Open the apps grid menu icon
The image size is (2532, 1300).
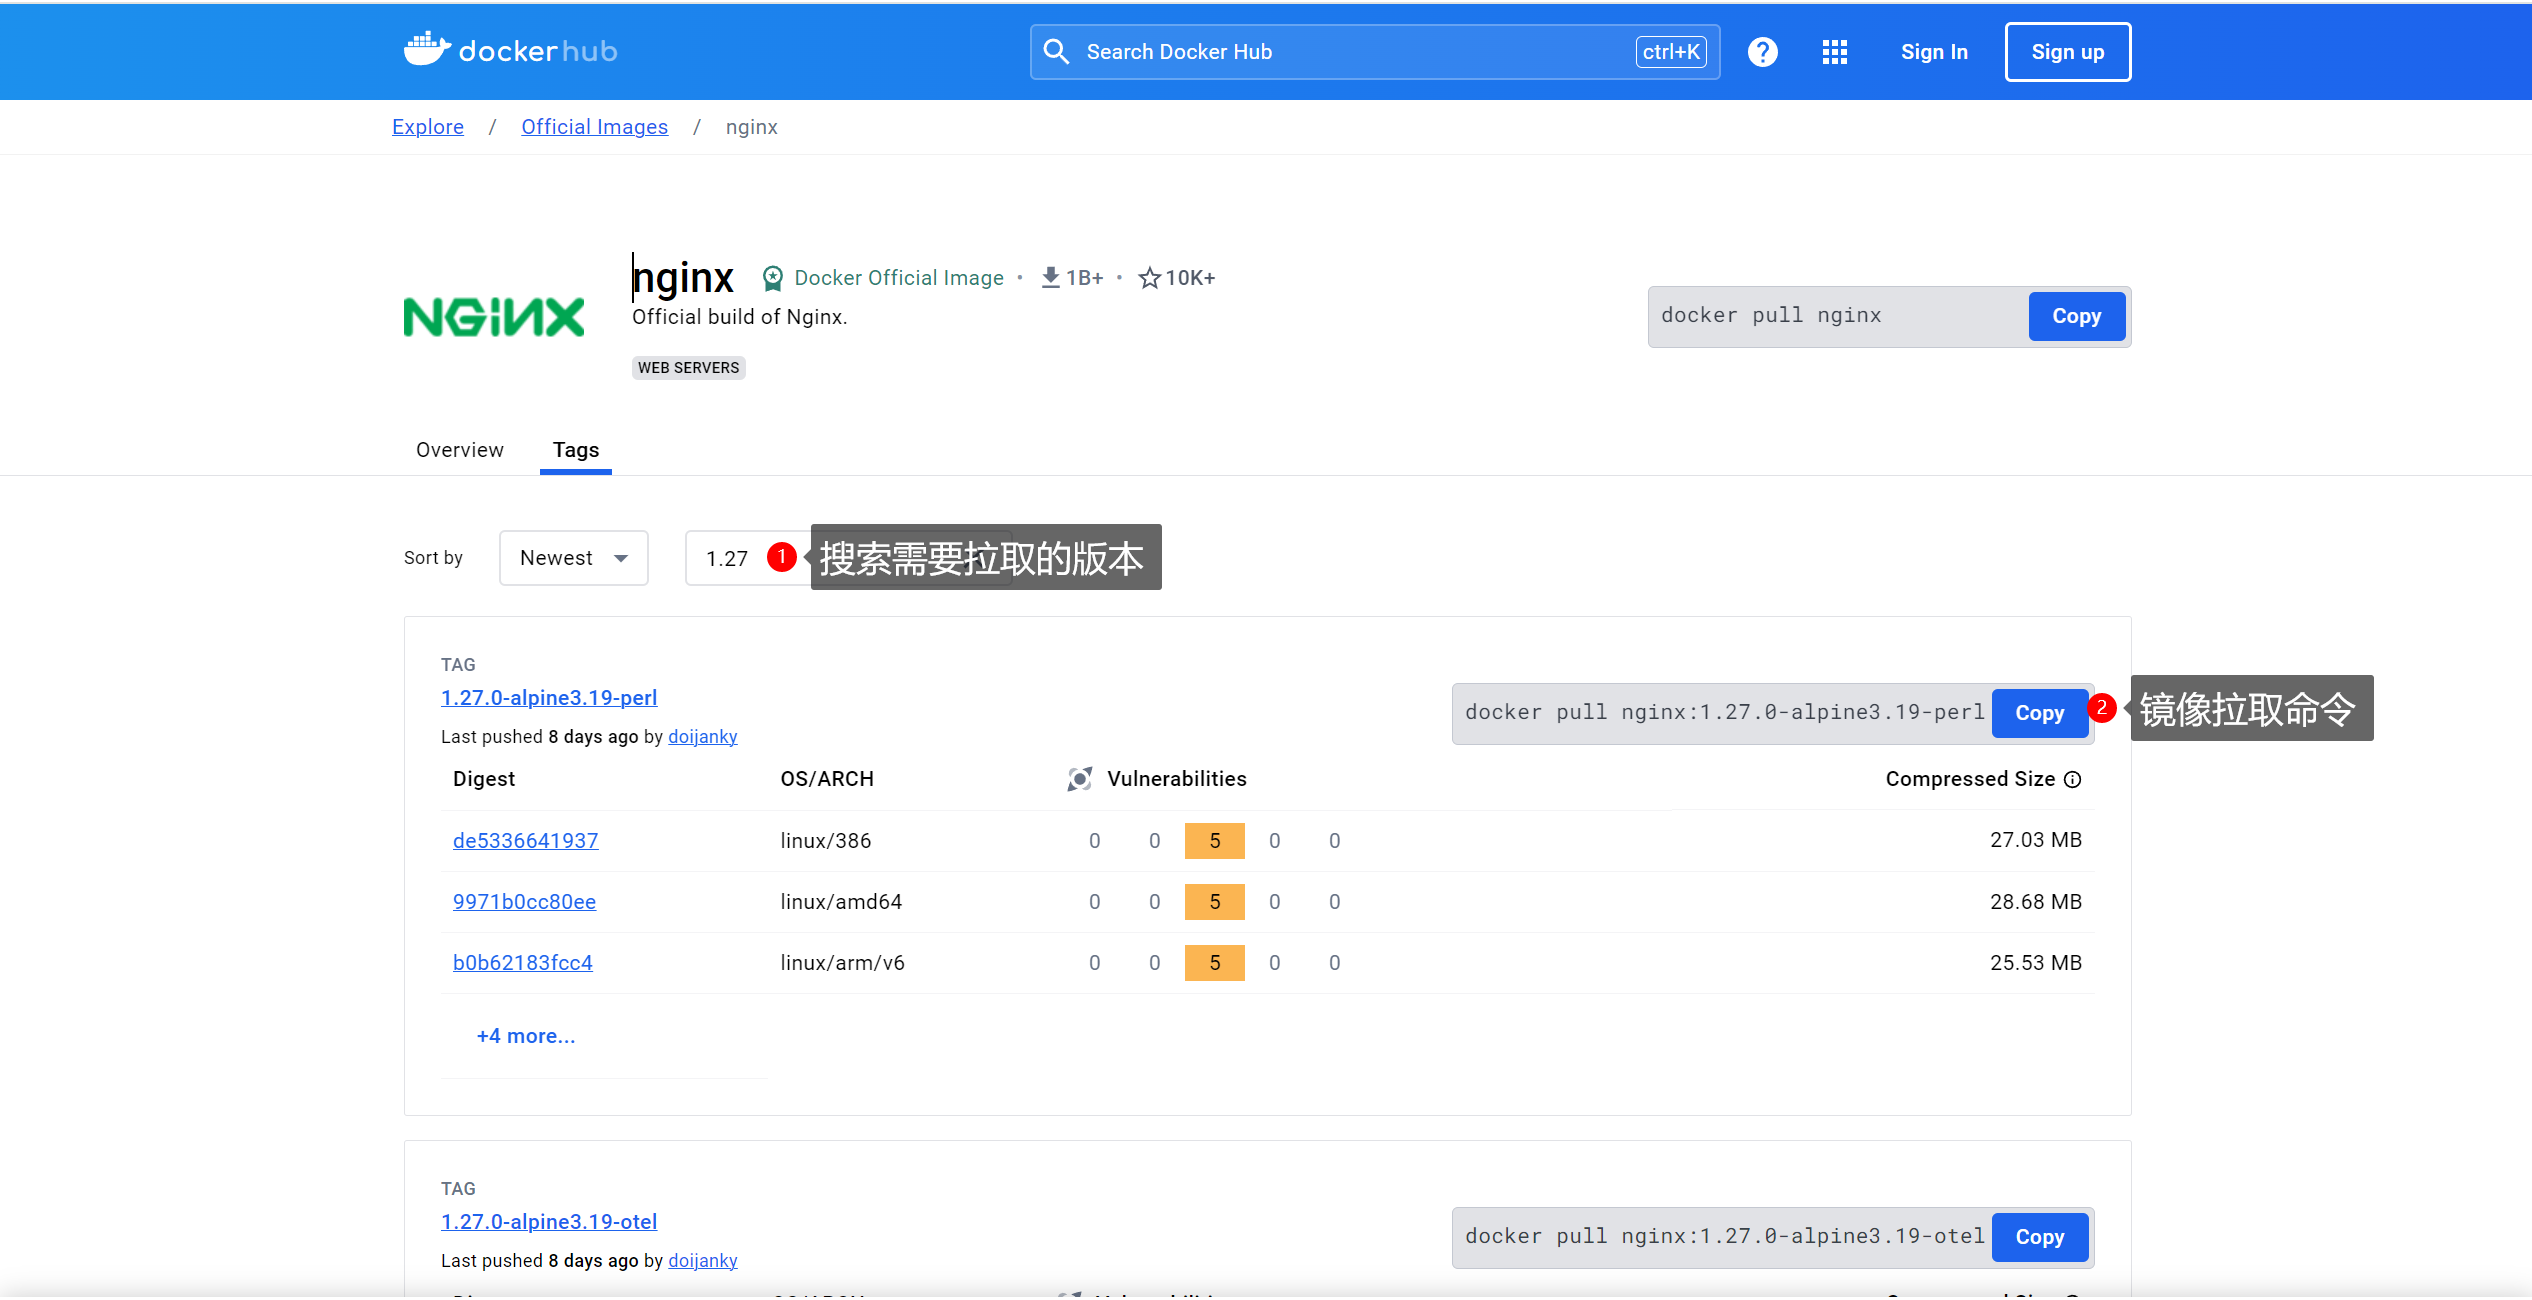1834,52
